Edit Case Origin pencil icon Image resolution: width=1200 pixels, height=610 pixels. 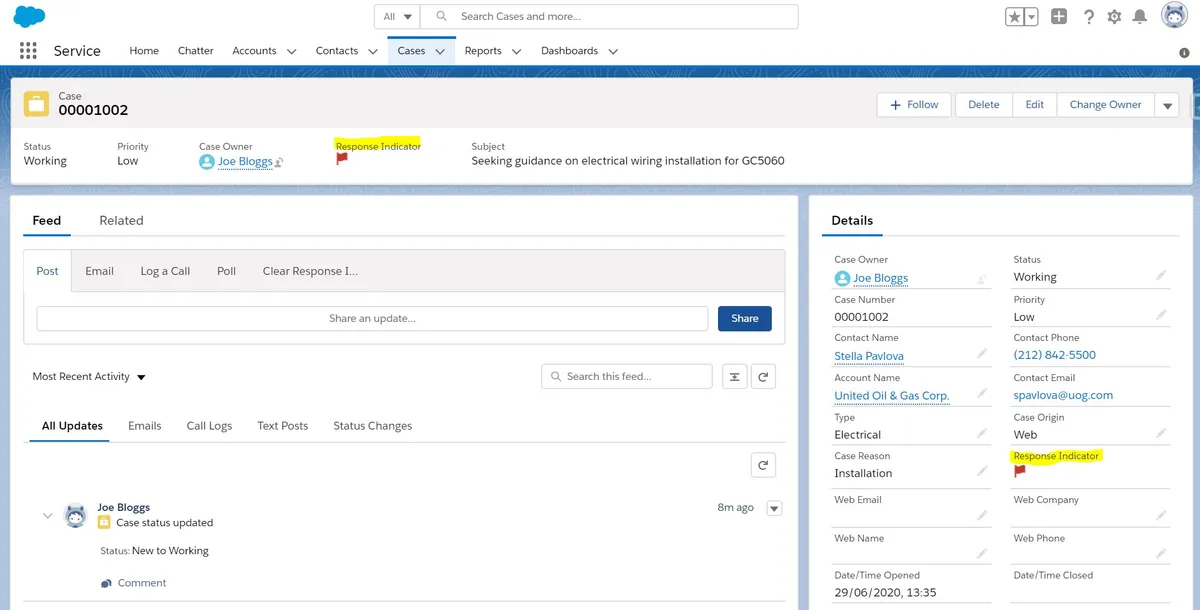click(x=1161, y=433)
